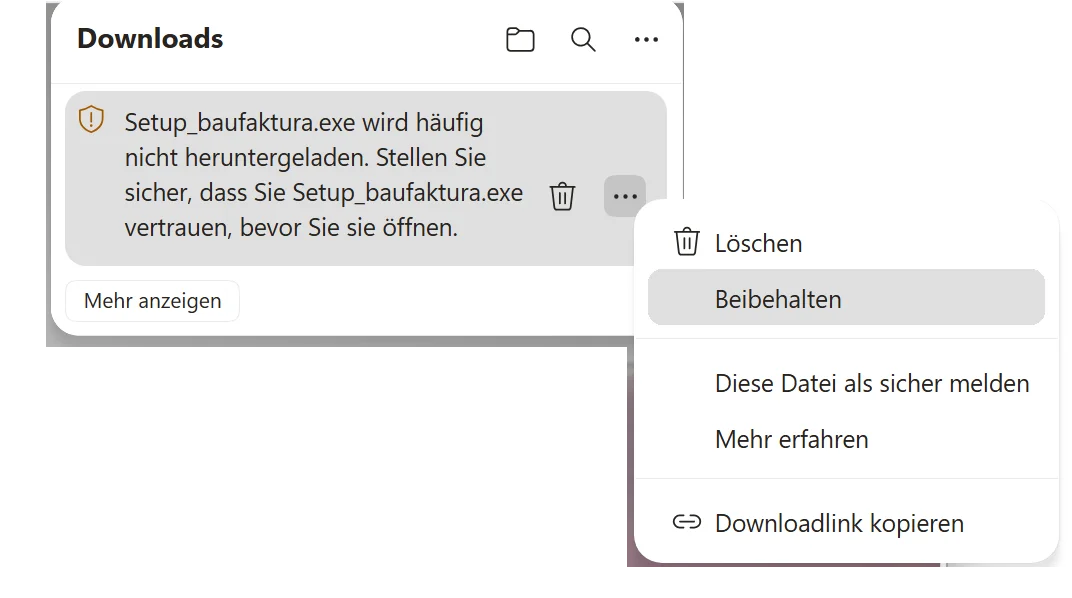
Task: Click 'sicher, dass Sie Setup_baufaktura.exe' text line
Action: 323,193
